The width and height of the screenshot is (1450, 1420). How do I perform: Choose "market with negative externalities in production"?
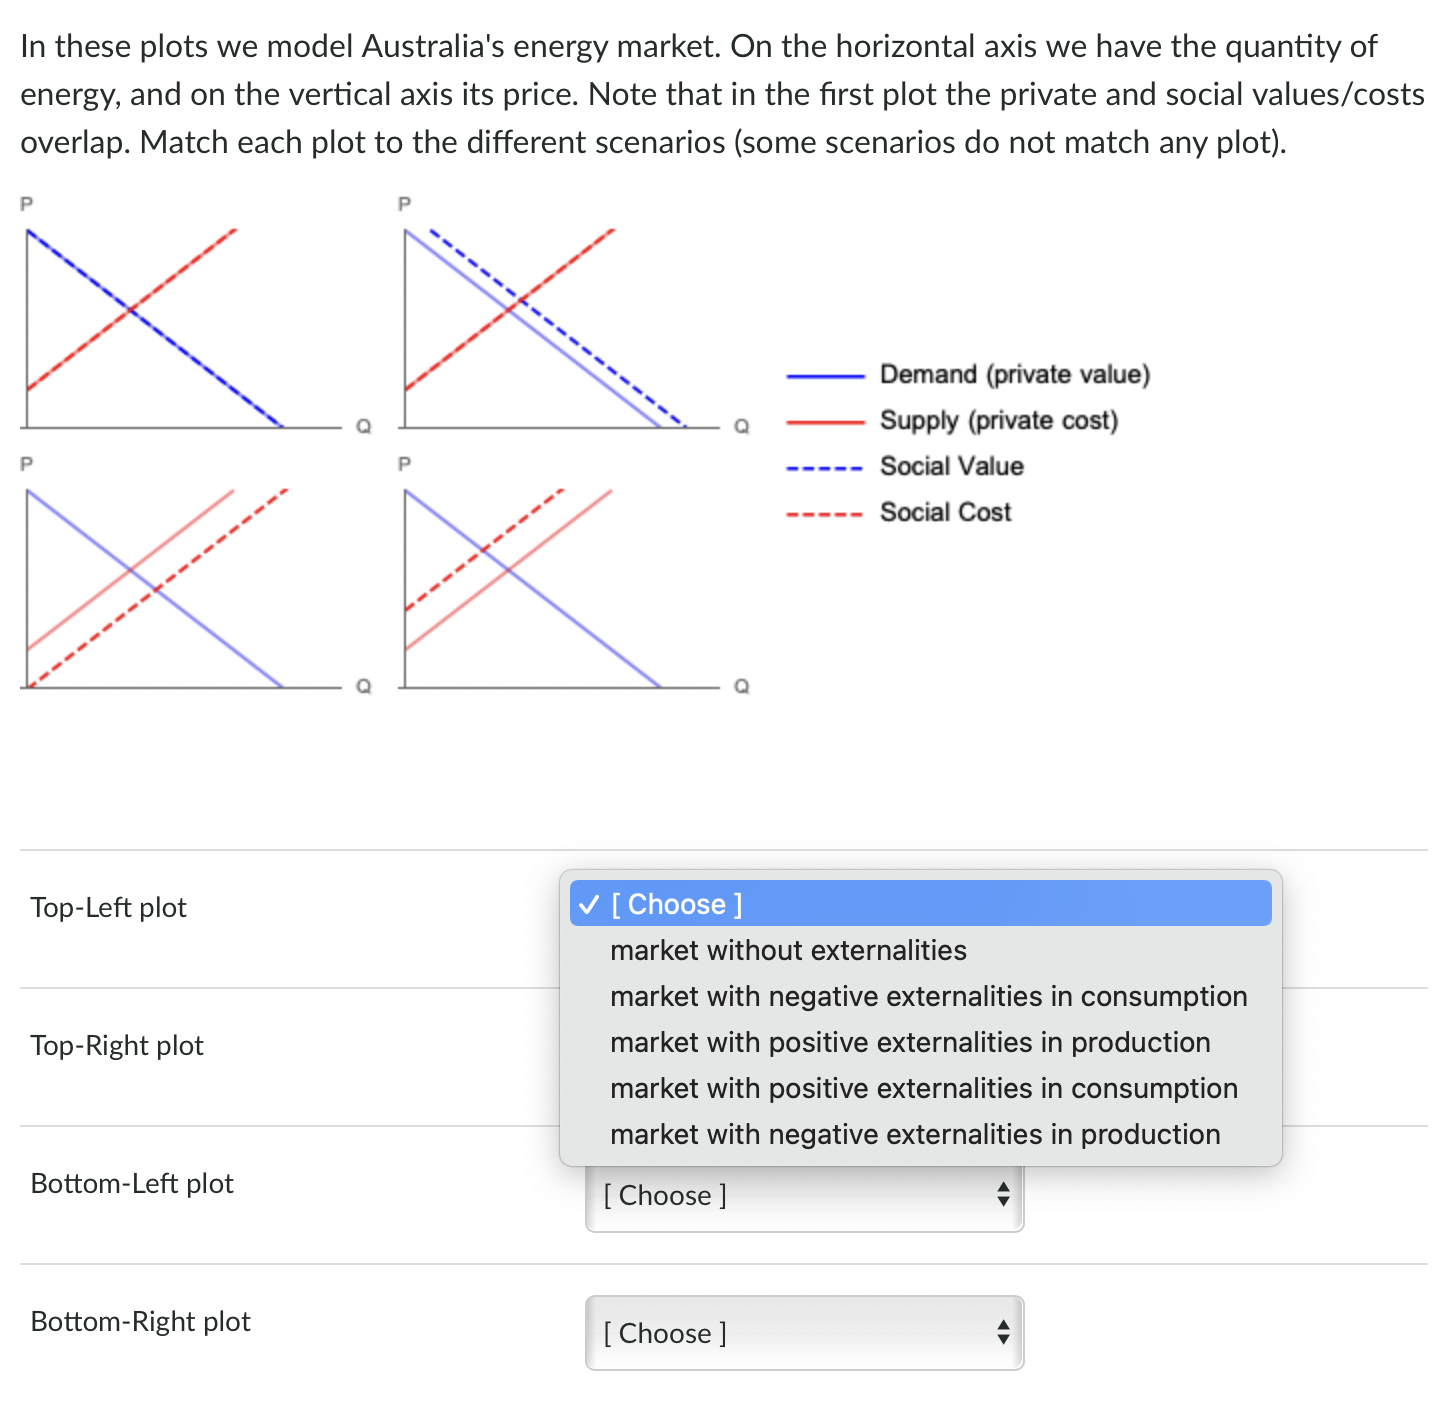pos(915,1134)
